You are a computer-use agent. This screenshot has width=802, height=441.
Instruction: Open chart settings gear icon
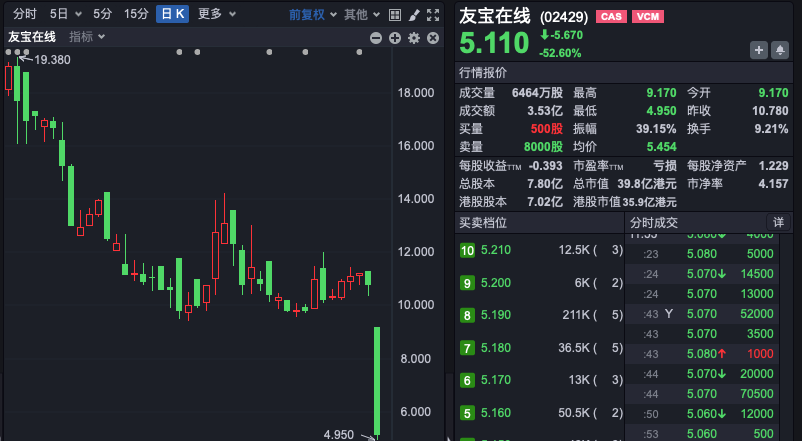[414, 38]
